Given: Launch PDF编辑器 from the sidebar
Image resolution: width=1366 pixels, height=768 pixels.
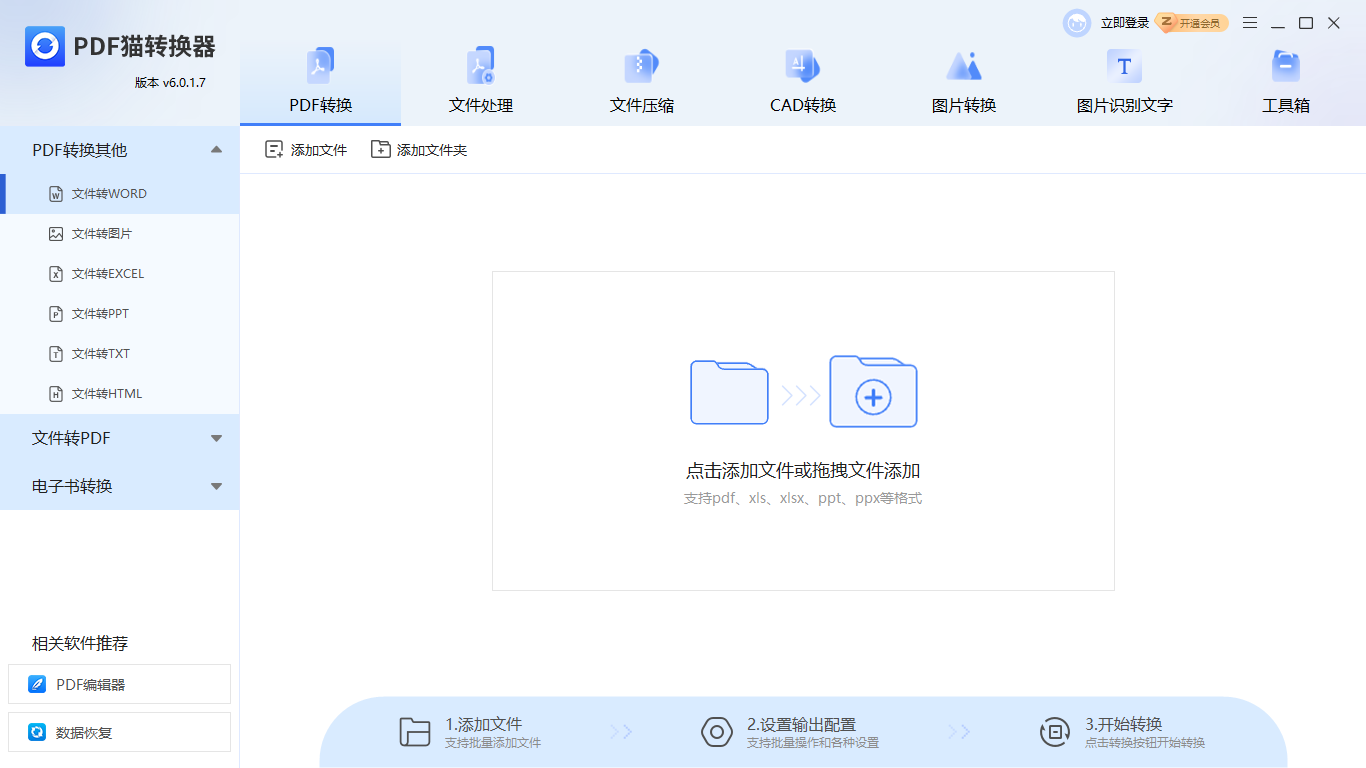Looking at the screenshot, I should pyautogui.click(x=119, y=684).
